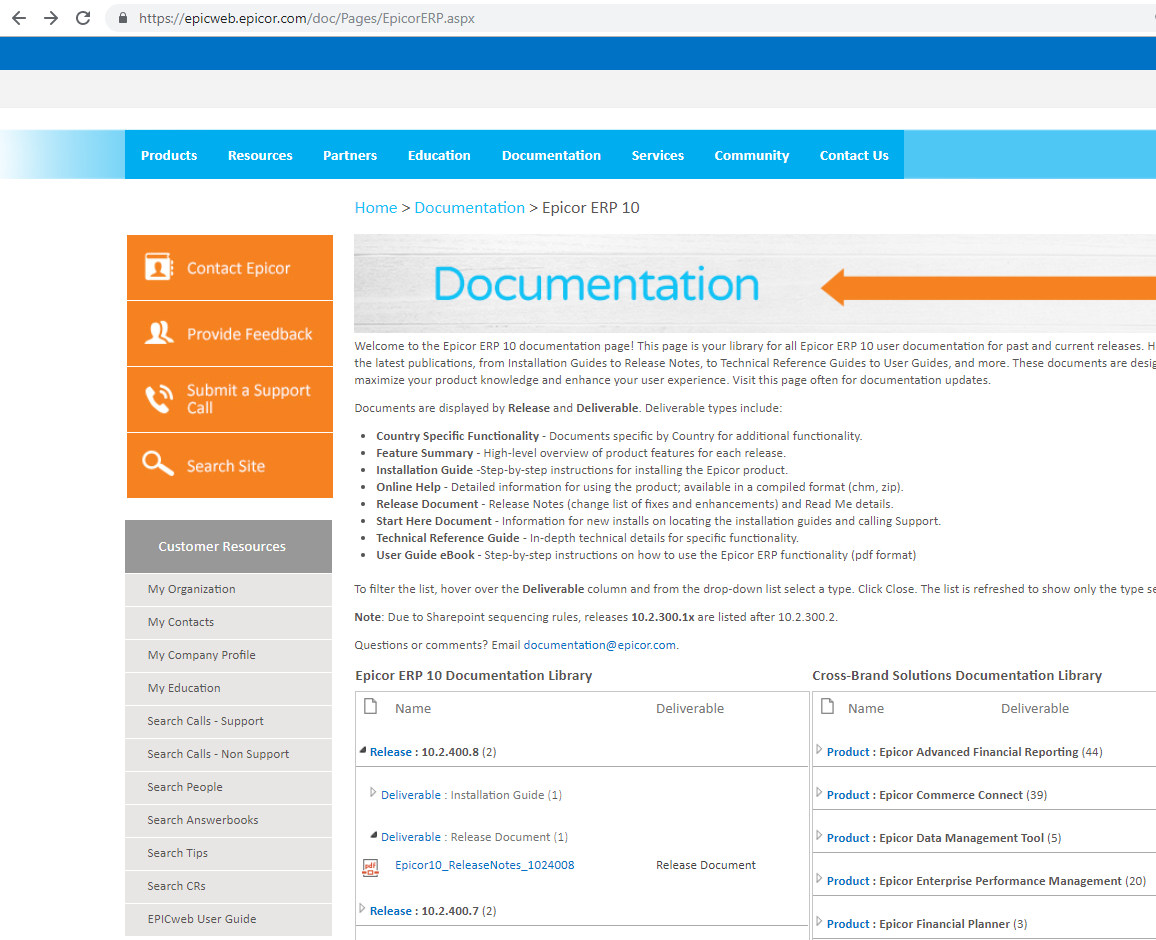Click the Provide Feedback button label
This screenshot has width=1156, height=940.
250,334
